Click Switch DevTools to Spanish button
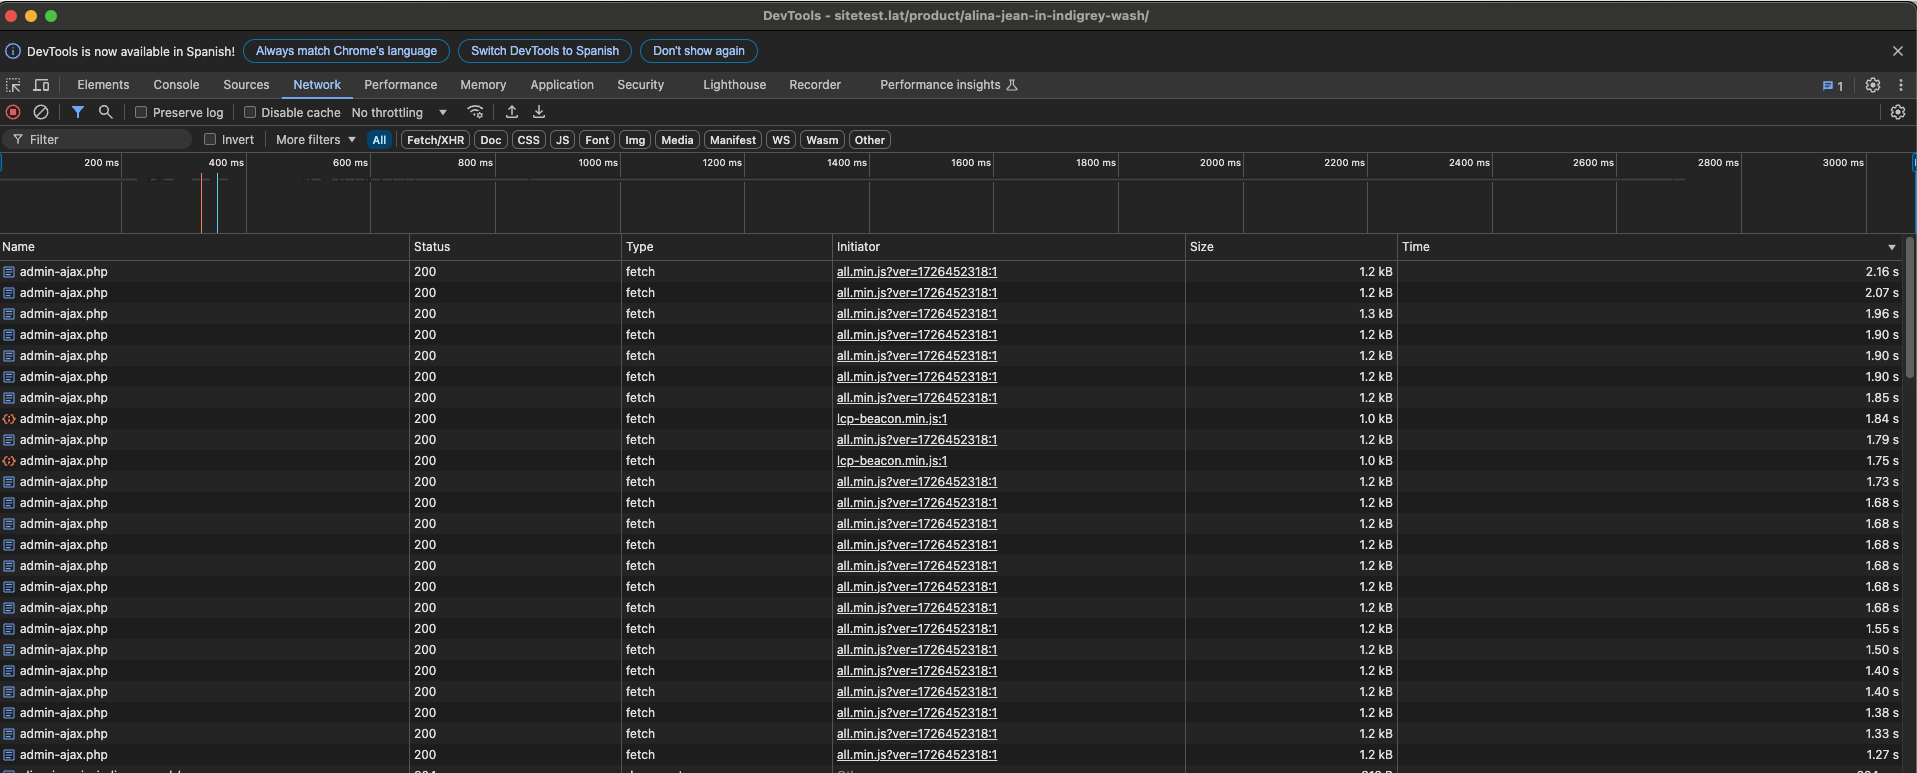The height and width of the screenshot is (773, 1917). 545,51
